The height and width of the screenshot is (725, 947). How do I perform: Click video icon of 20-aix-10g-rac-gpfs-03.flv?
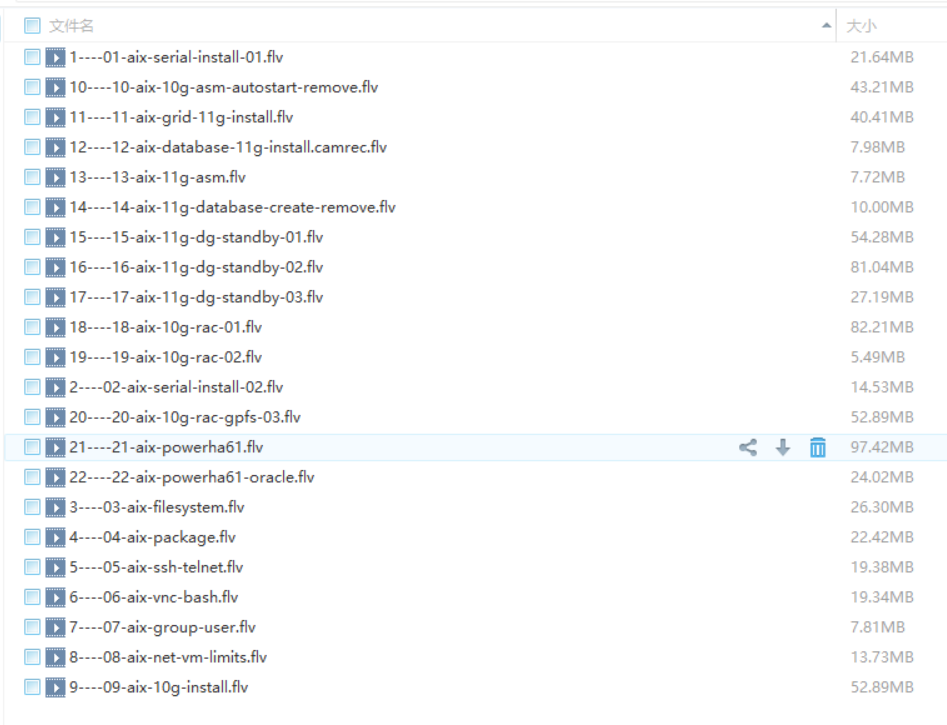coord(56,417)
